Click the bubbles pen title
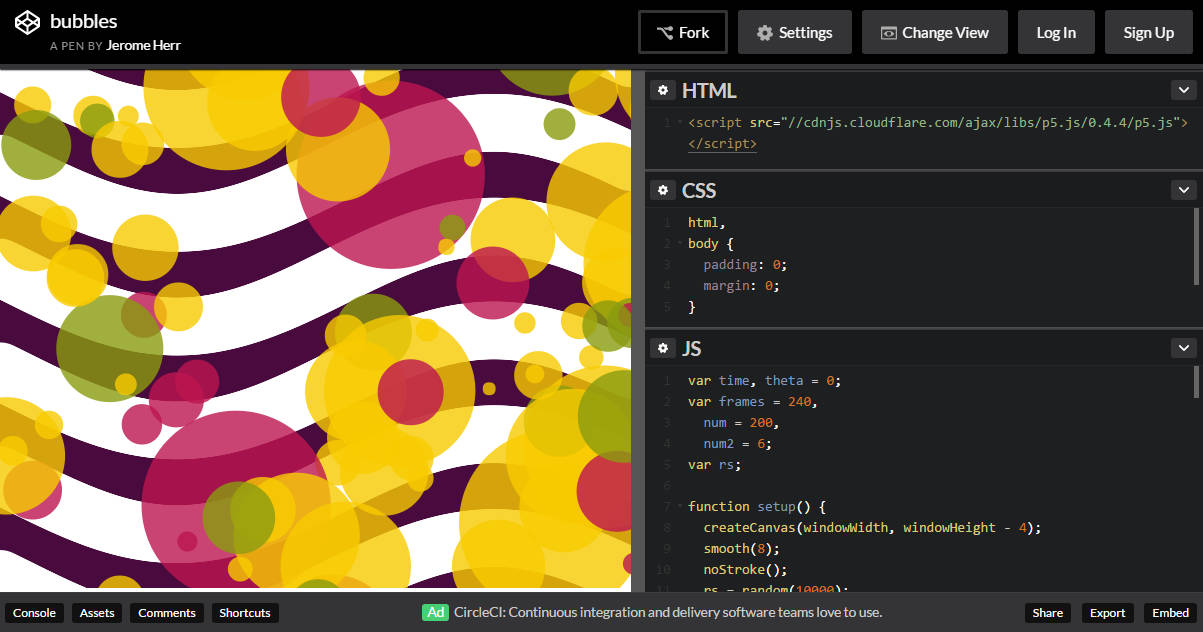 [83, 21]
